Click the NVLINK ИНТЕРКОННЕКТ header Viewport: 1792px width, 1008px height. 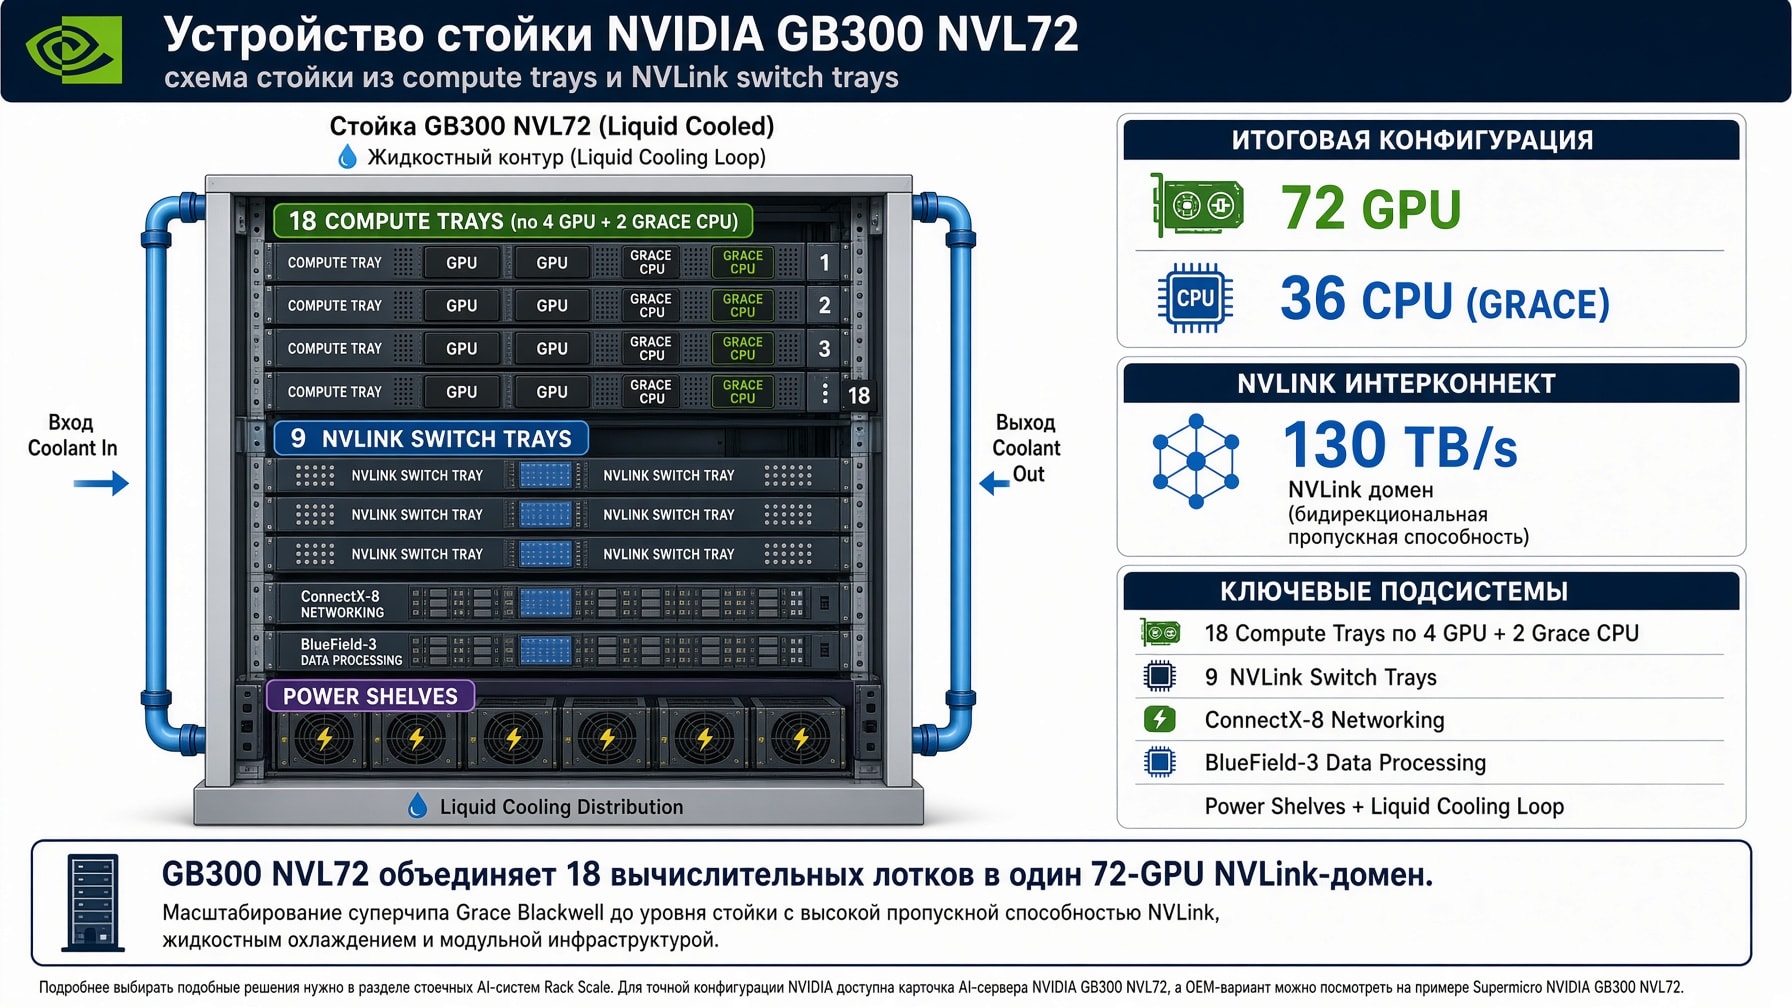tap(1431, 384)
